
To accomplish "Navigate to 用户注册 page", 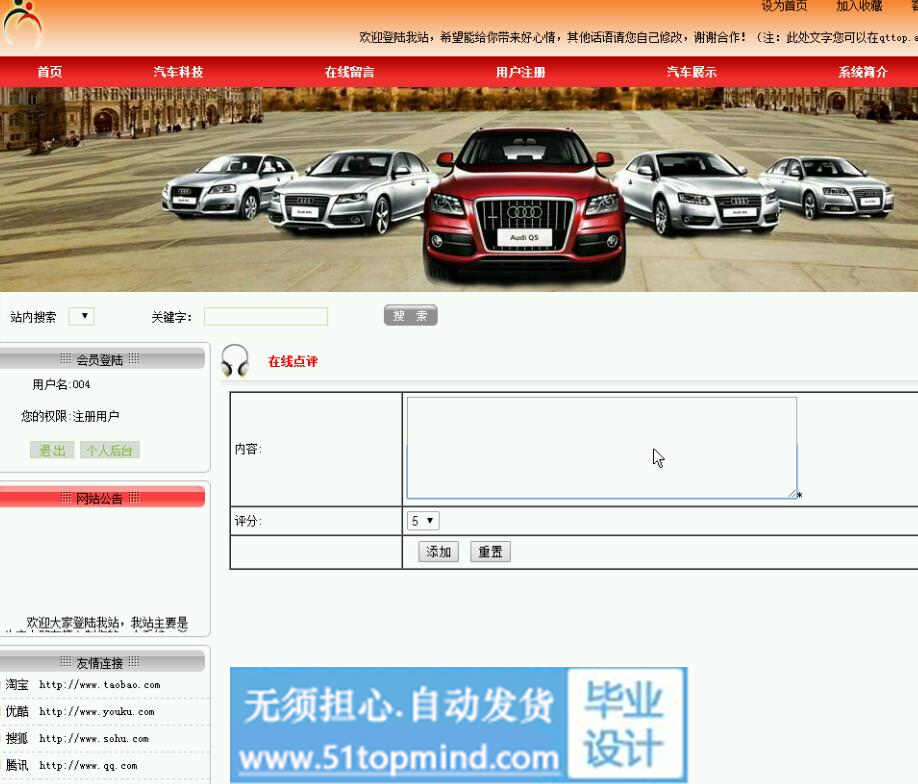I will 520,72.
